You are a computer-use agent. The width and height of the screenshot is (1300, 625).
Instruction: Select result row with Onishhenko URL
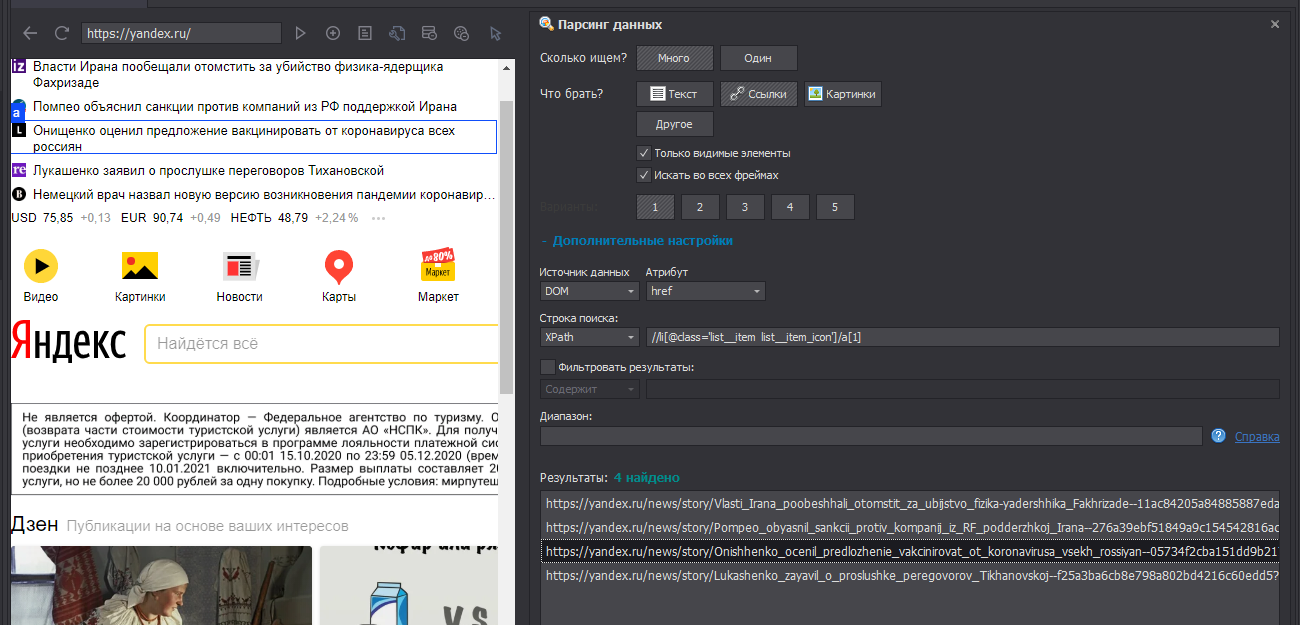[910, 551]
